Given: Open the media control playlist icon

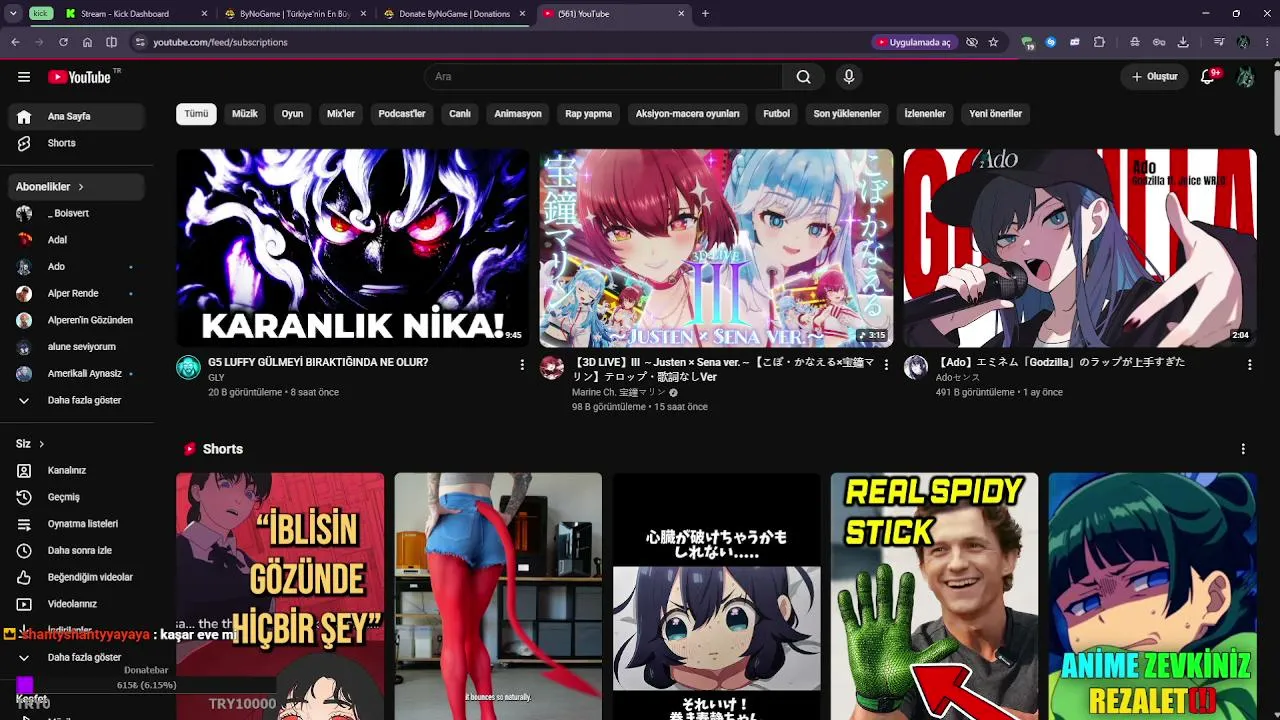Looking at the screenshot, I should [x=1219, y=42].
